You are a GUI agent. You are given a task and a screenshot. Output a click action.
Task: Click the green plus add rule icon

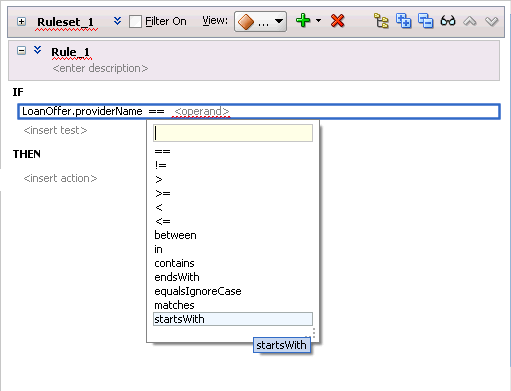pyautogui.click(x=303, y=20)
